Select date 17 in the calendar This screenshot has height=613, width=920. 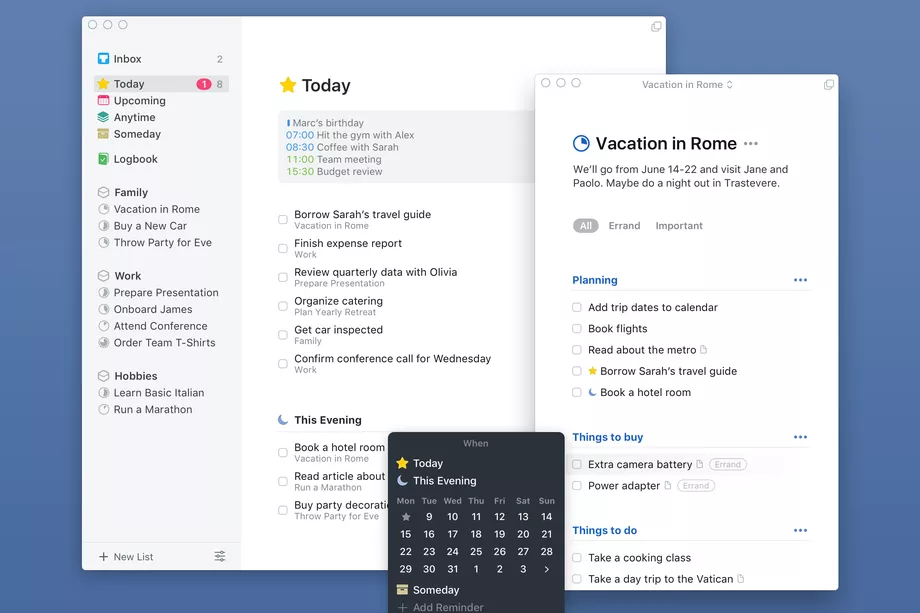pyautogui.click(x=452, y=534)
